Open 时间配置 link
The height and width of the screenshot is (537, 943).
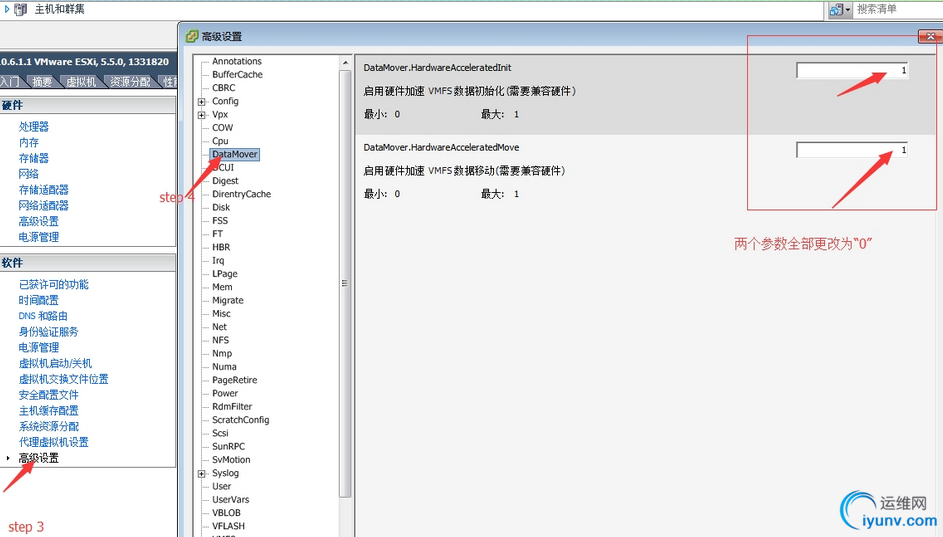click(x=38, y=300)
